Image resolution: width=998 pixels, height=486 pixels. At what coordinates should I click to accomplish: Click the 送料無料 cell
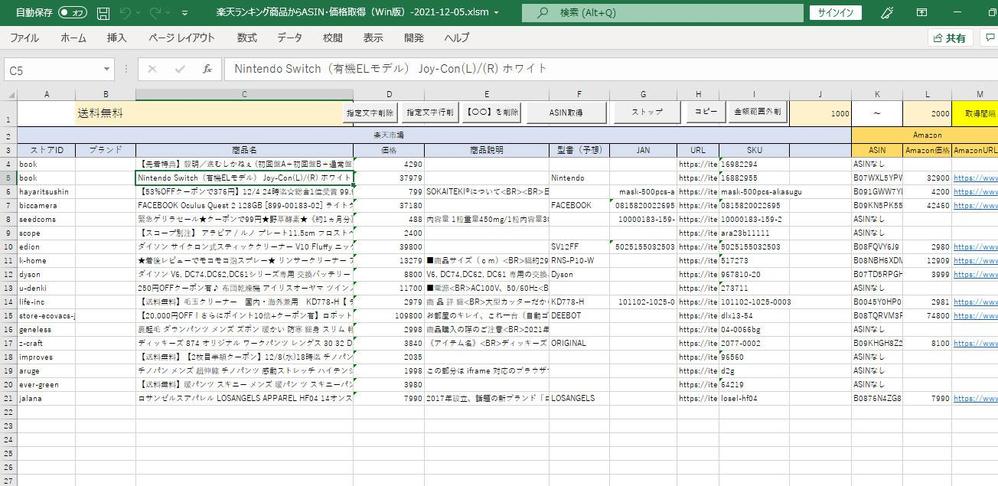pyautogui.click(x=213, y=114)
